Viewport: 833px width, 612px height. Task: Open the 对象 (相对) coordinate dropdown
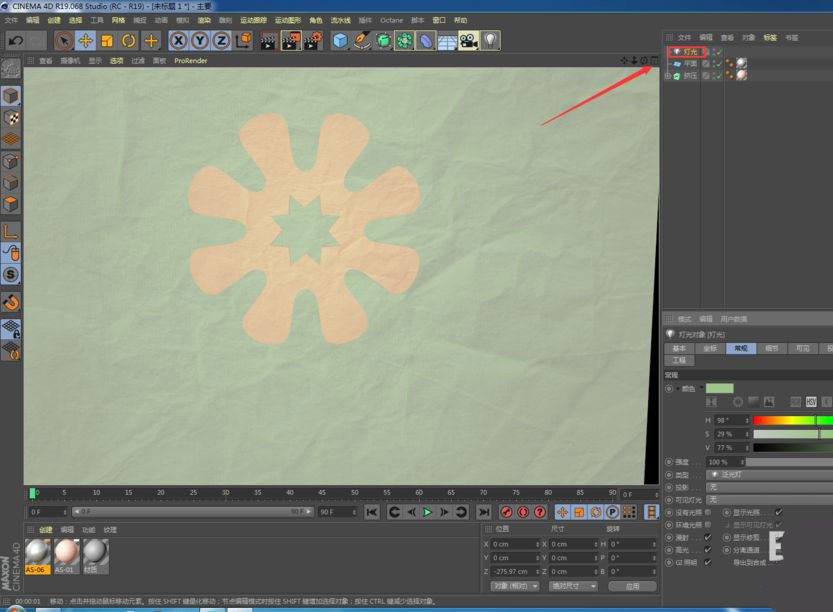click(x=515, y=586)
